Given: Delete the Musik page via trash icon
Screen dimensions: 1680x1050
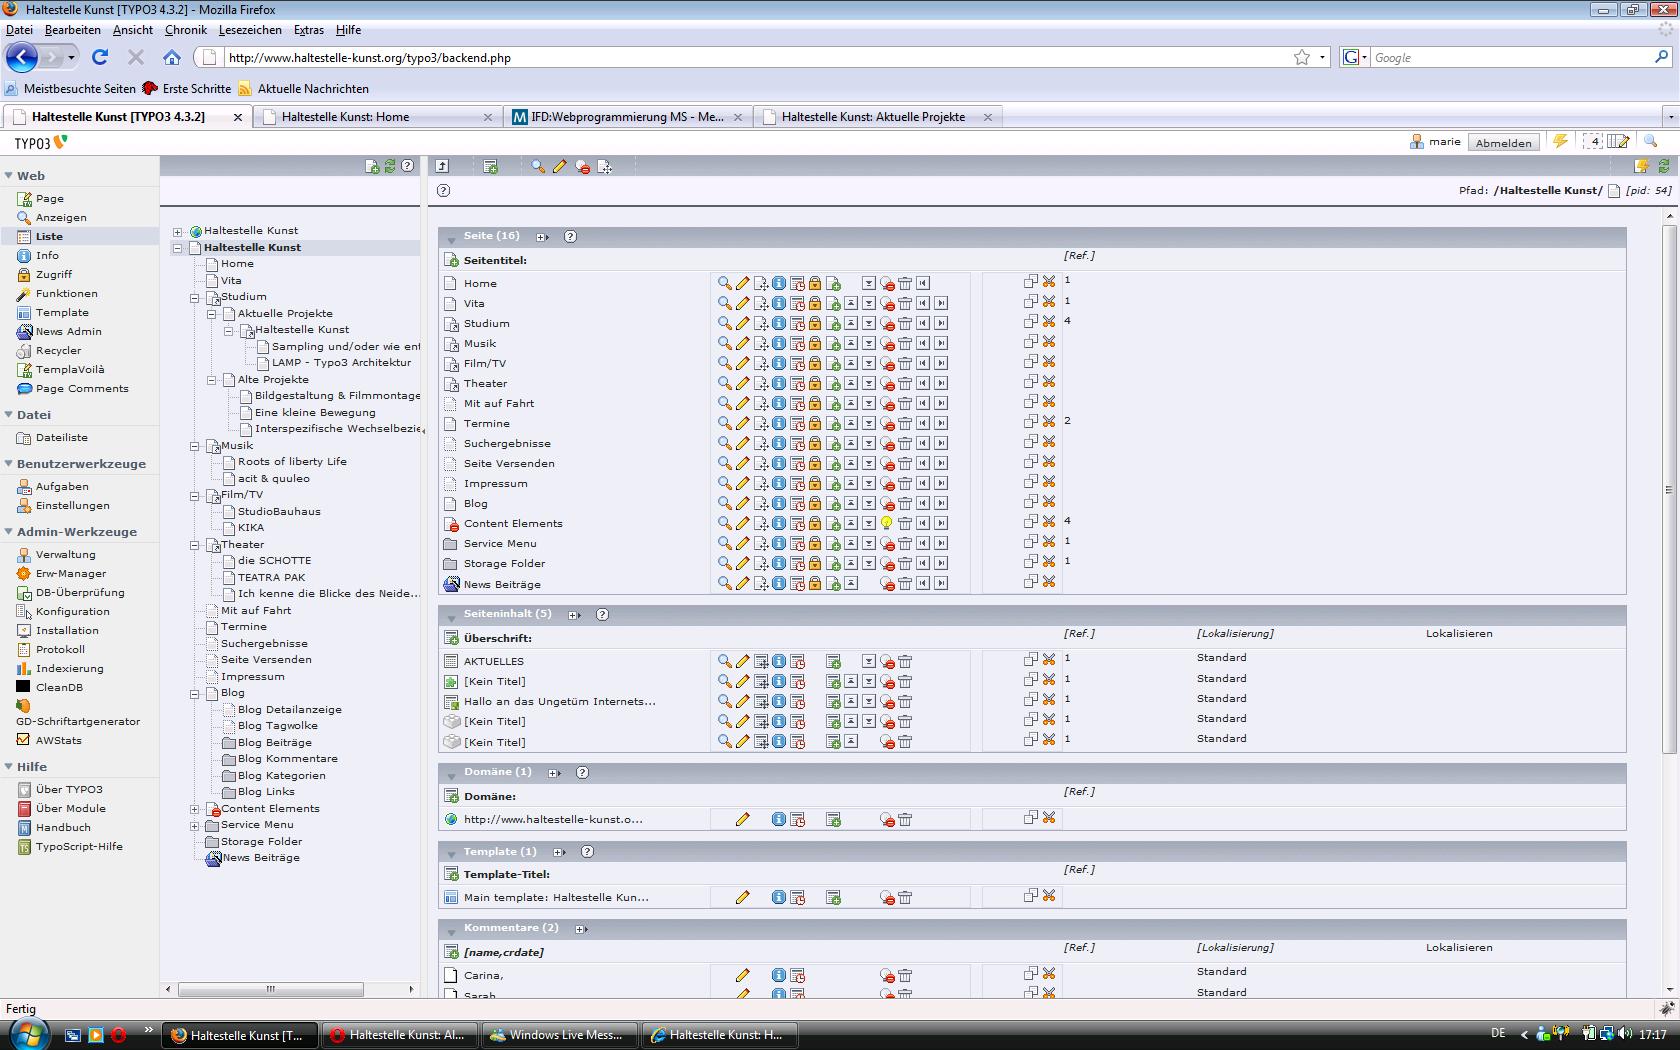Looking at the screenshot, I should click(905, 343).
